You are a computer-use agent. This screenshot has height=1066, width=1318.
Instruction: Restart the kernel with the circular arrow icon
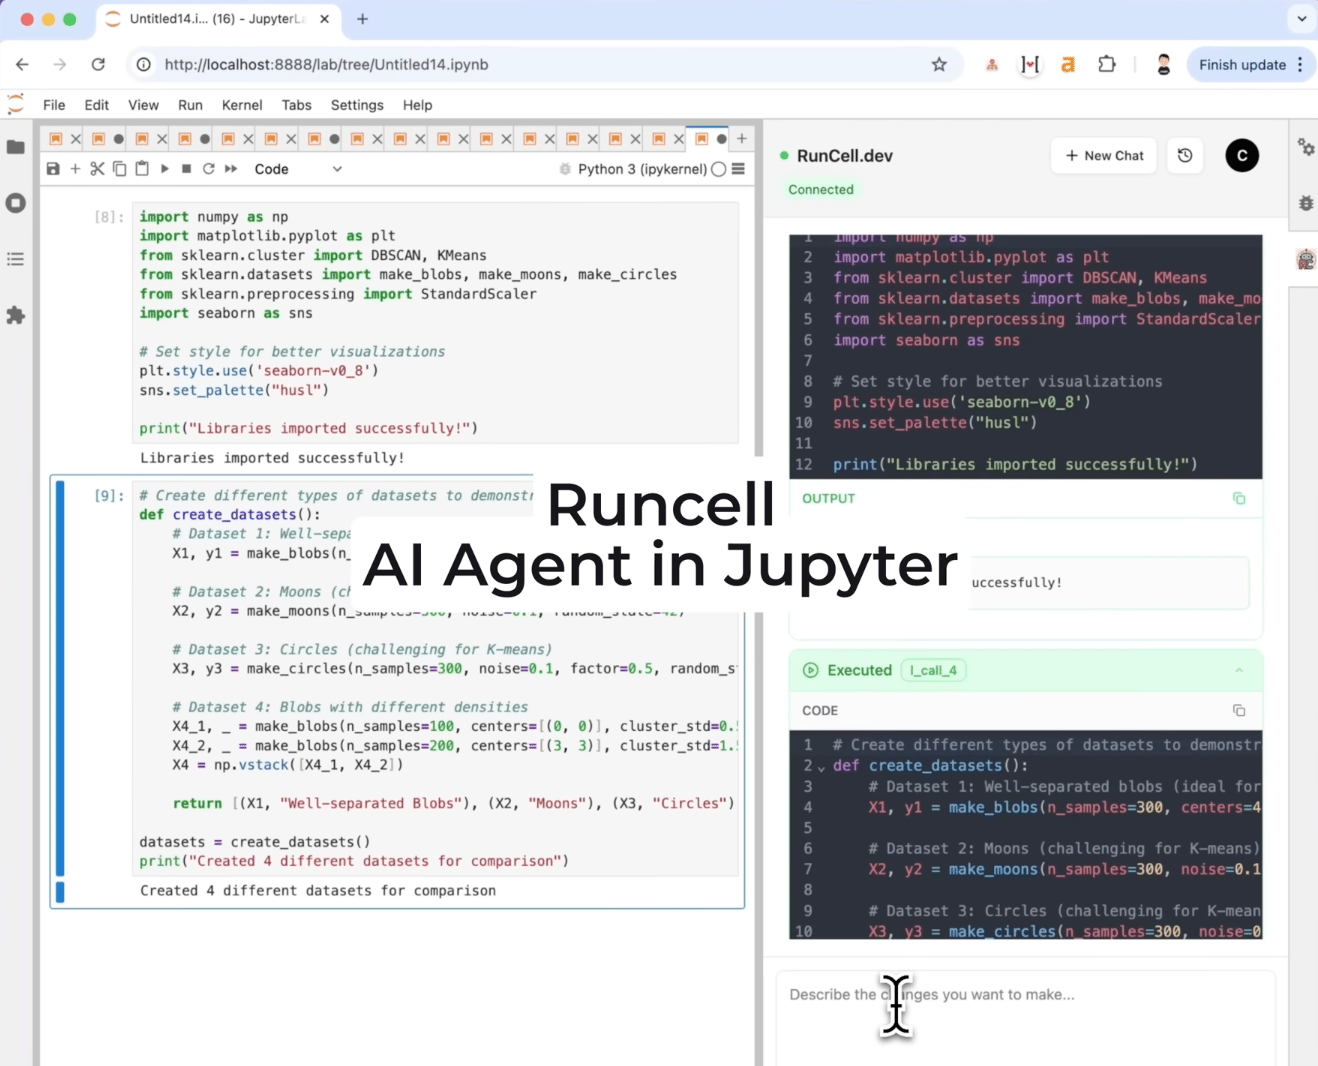208,169
